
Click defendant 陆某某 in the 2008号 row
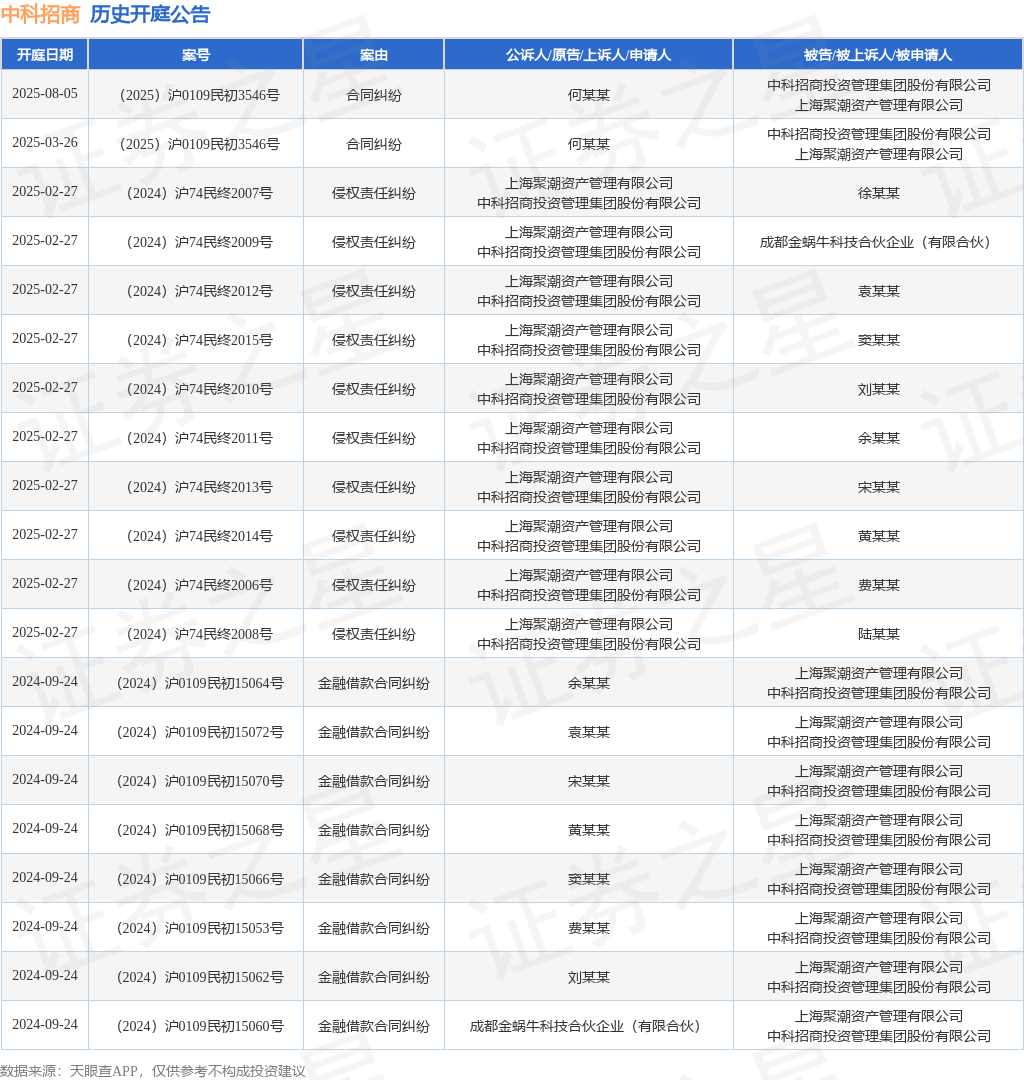[x=878, y=634]
